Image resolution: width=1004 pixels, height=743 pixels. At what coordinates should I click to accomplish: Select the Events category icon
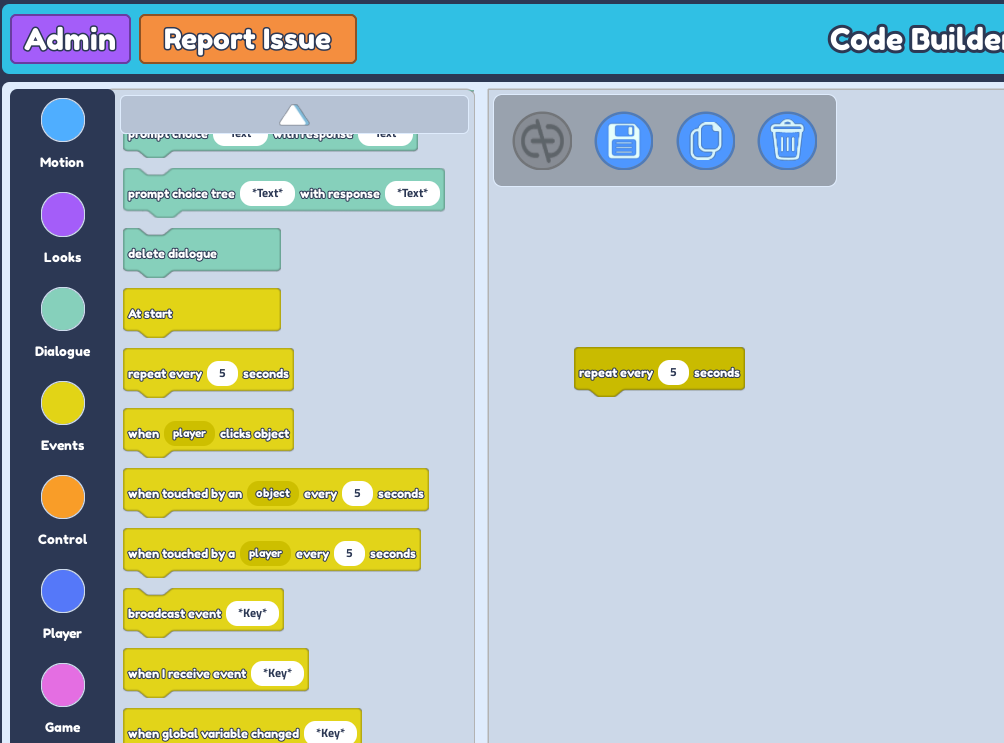(62, 403)
